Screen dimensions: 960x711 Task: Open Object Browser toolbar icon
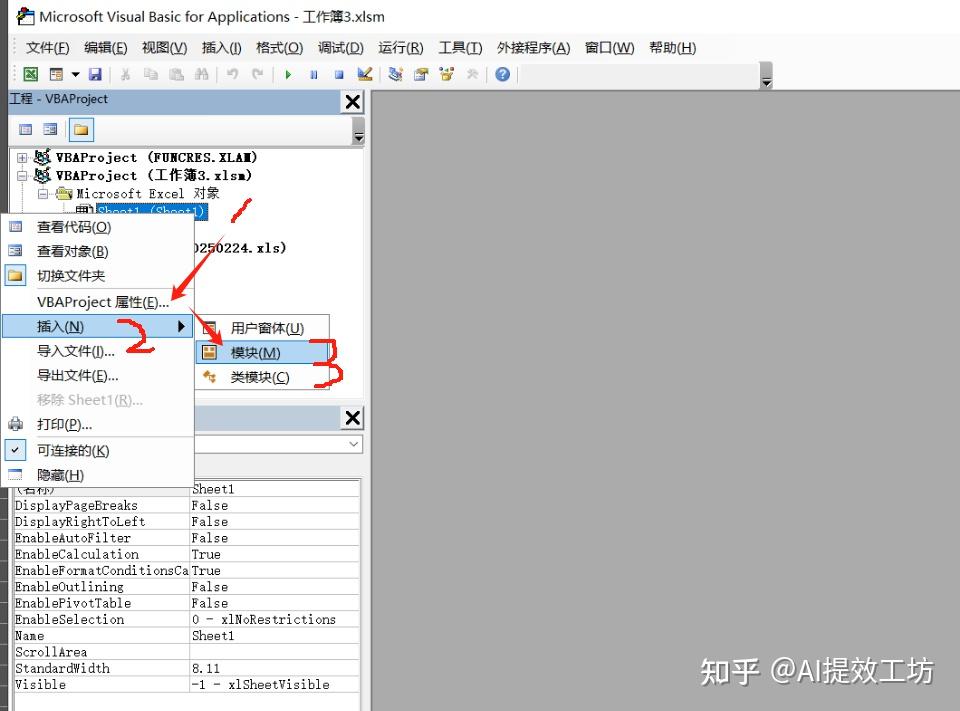pyautogui.click(x=447, y=74)
